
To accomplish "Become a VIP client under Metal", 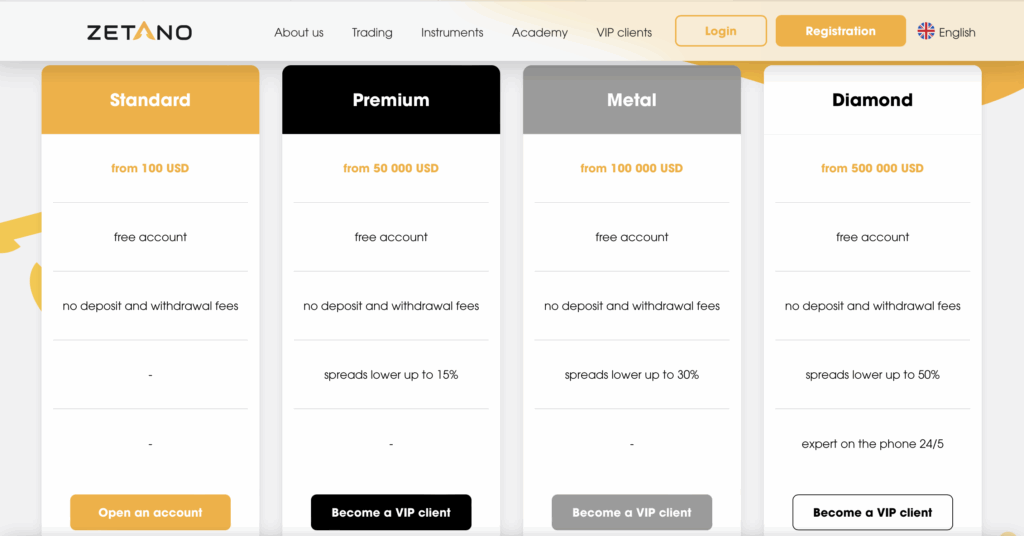I will 632,512.
